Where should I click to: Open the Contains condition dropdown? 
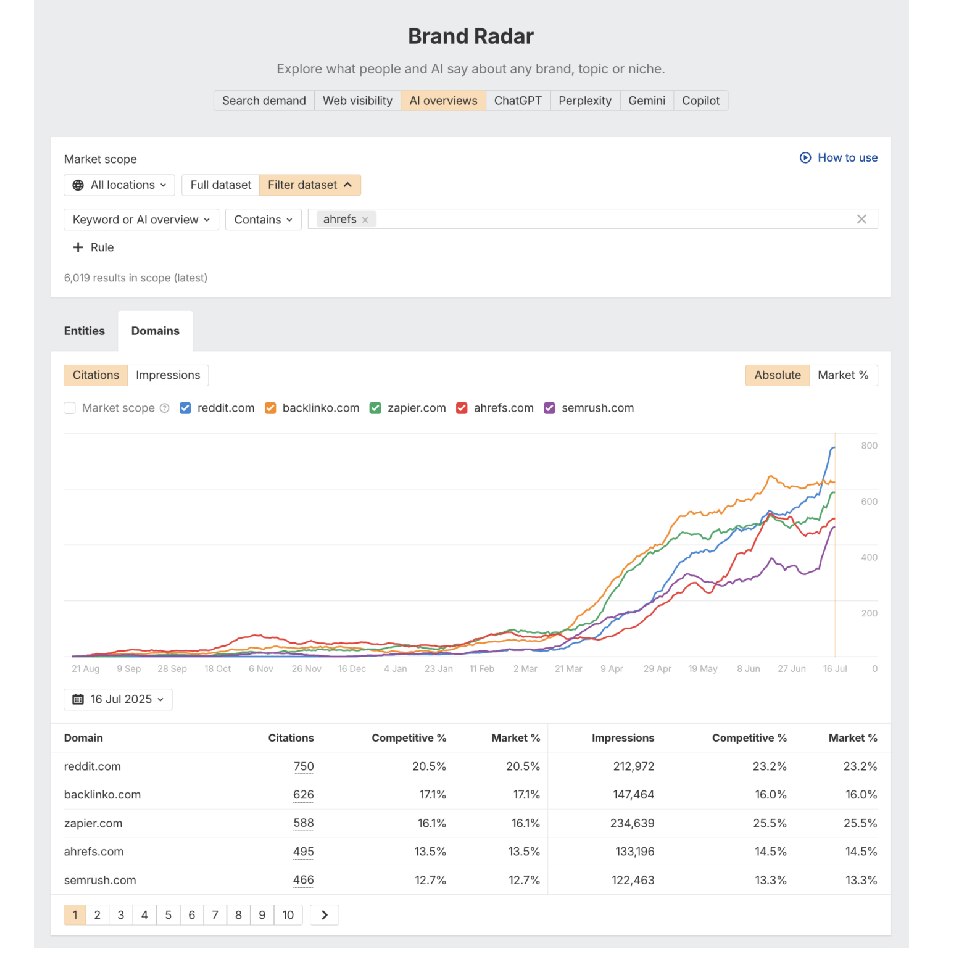263,220
